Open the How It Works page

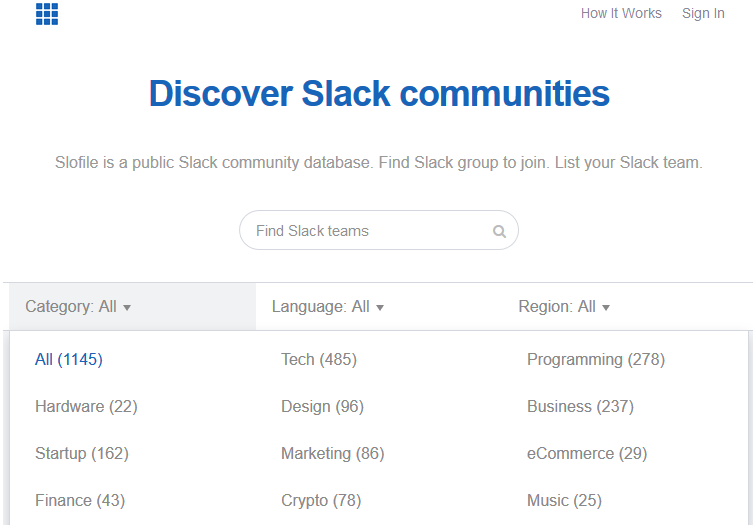[621, 13]
